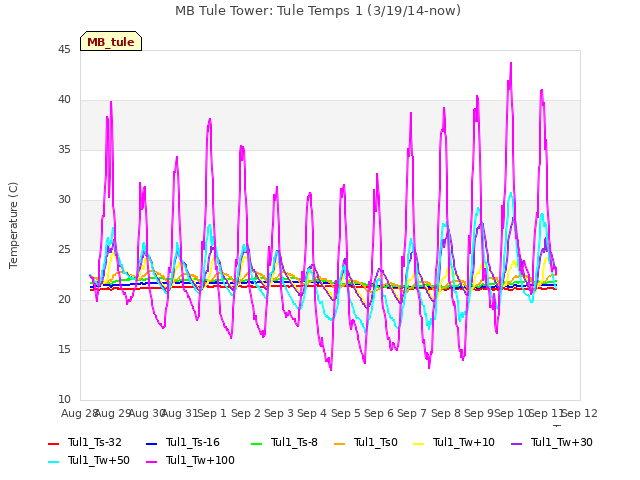Image resolution: width=640 pixels, height=480 pixels.
Task: Click y-axis tick label 10
Action: pyautogui.click(x=64, y=400)
